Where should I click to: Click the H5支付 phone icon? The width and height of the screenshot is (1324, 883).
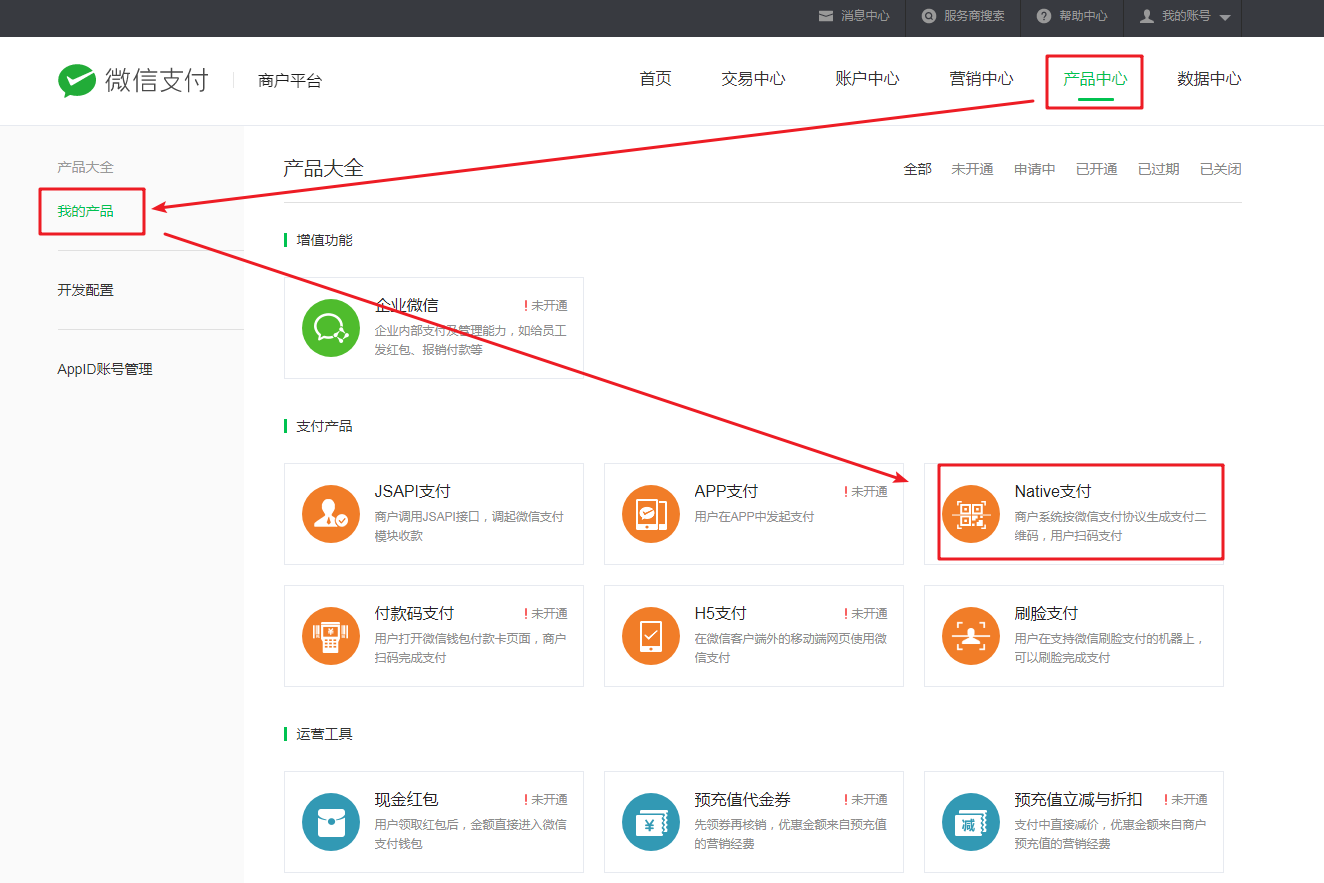click(x=651, y=636)
